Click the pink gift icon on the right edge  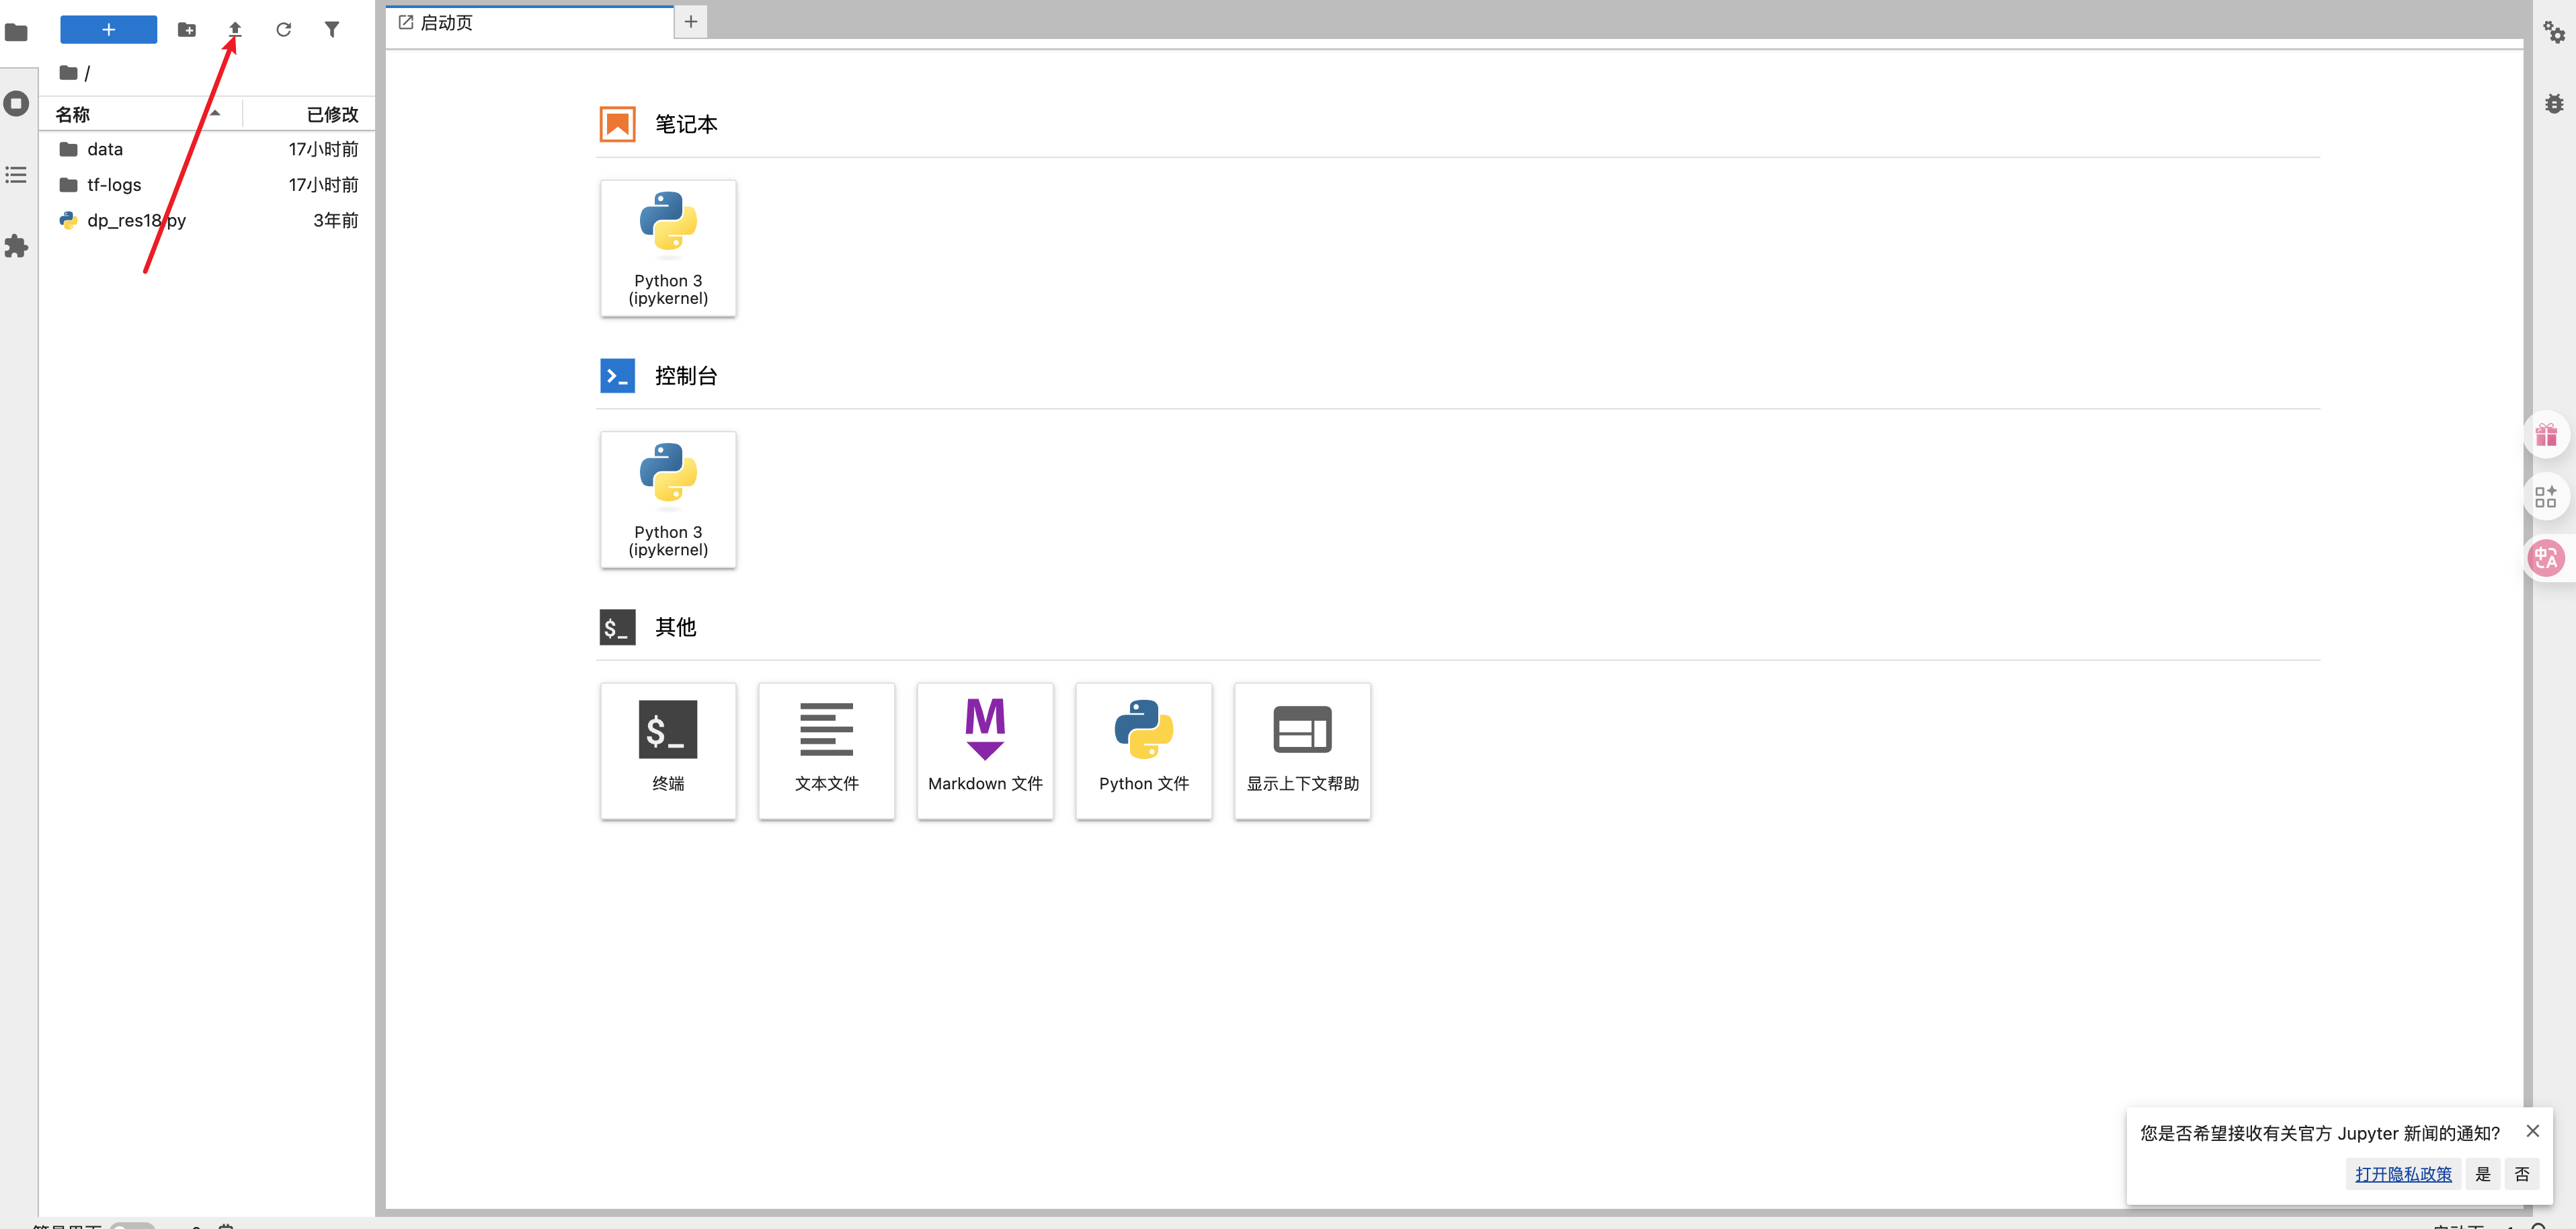[x=2547, y=434]
